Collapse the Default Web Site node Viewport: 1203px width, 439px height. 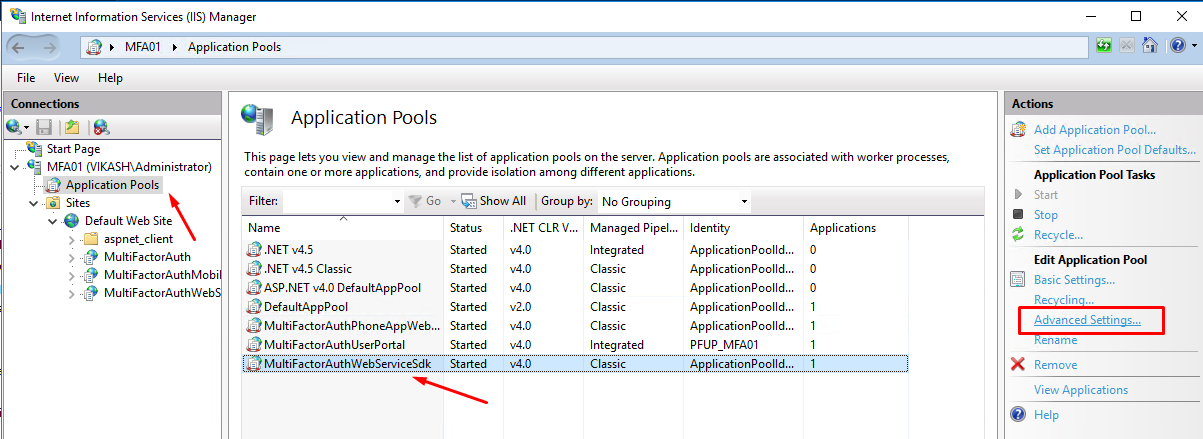point(53,221)
